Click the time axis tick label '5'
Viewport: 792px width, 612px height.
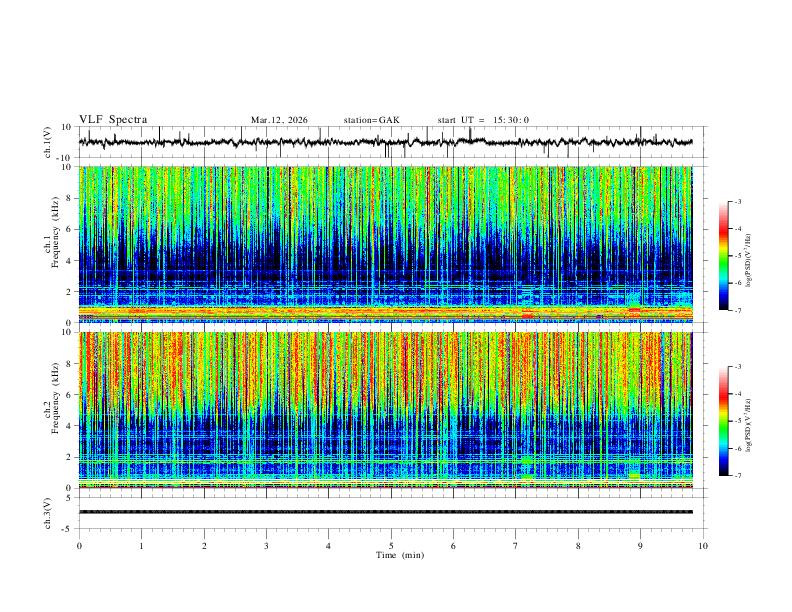point(391,546)
